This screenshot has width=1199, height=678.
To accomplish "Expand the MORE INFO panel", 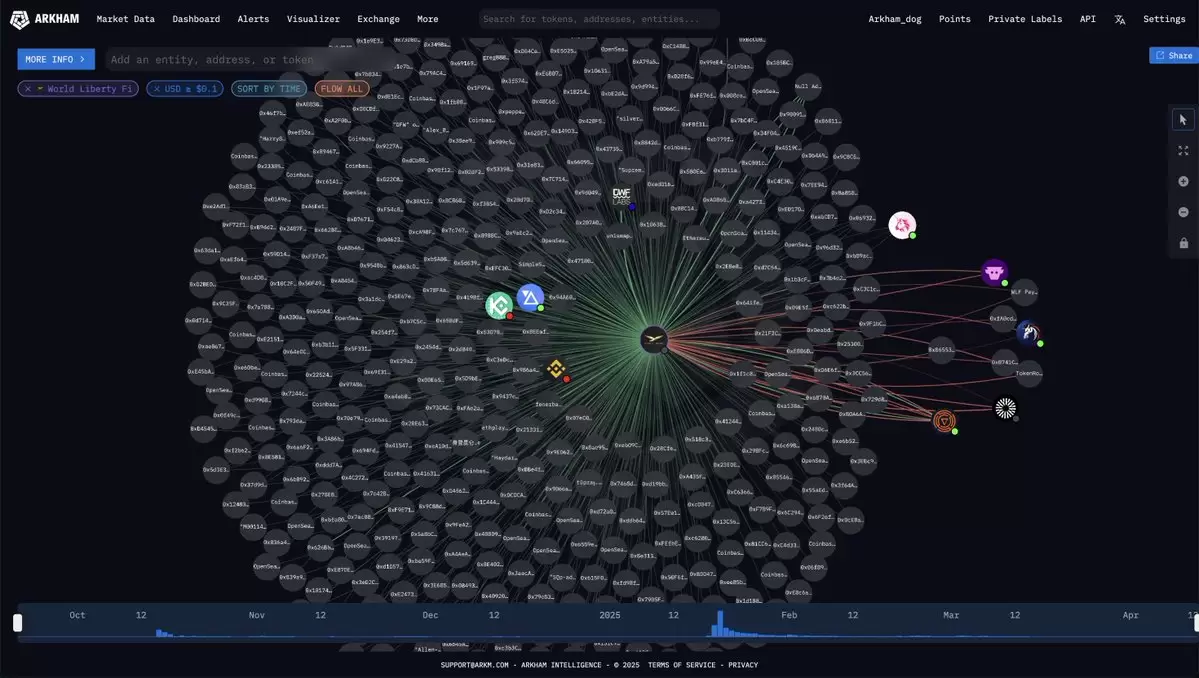I will [56, 59].
